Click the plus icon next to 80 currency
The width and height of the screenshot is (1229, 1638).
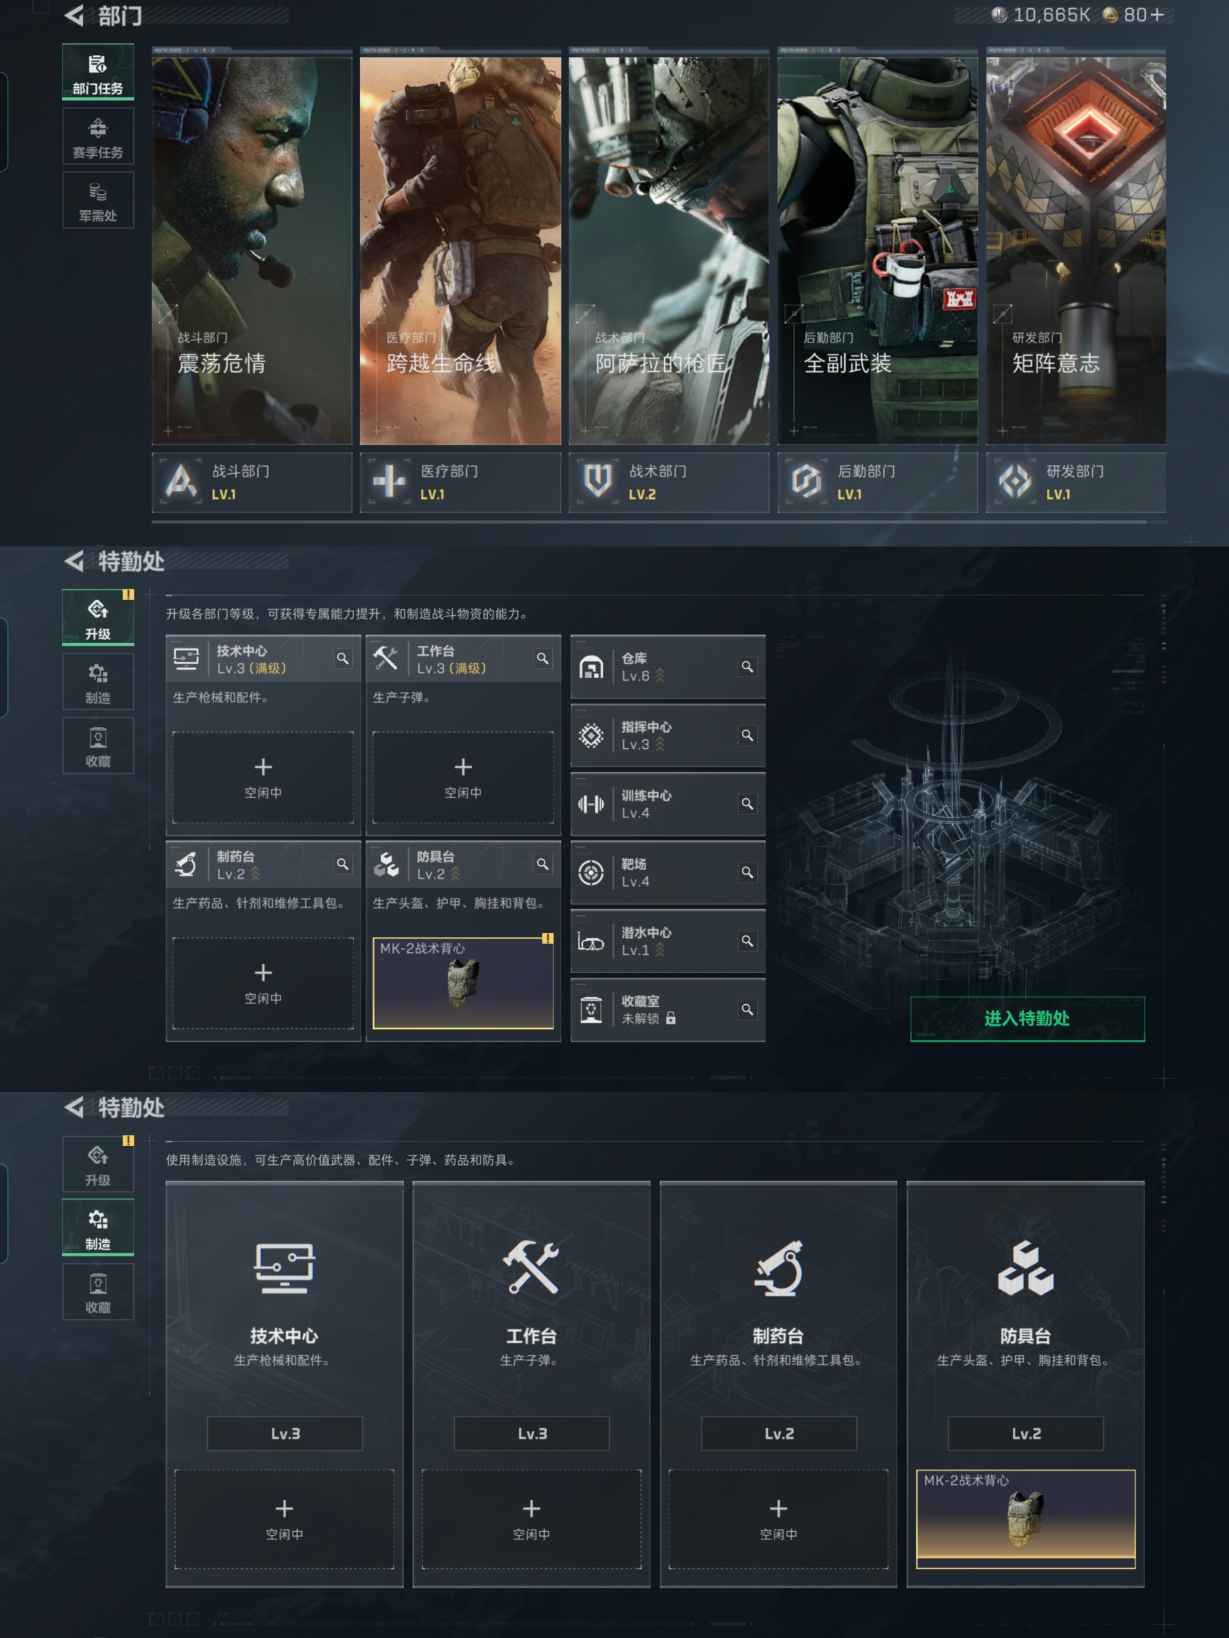click(x=1157, y=15)
